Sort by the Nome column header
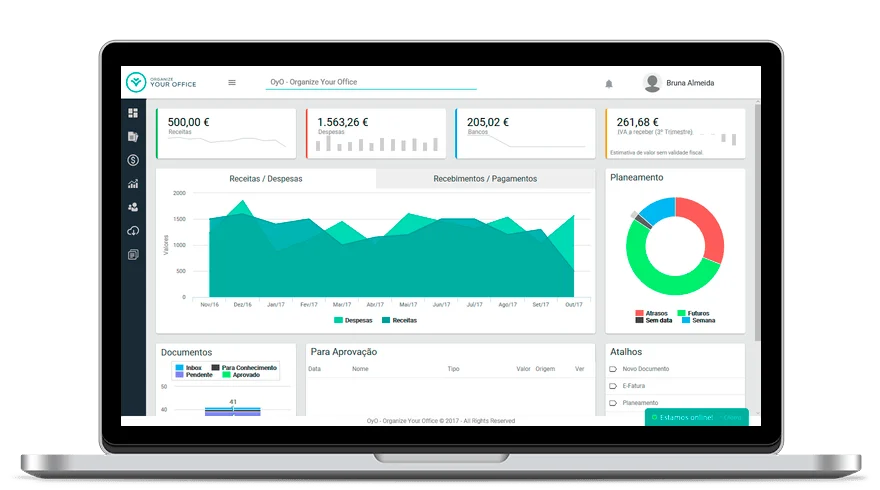 click(360, 369)
